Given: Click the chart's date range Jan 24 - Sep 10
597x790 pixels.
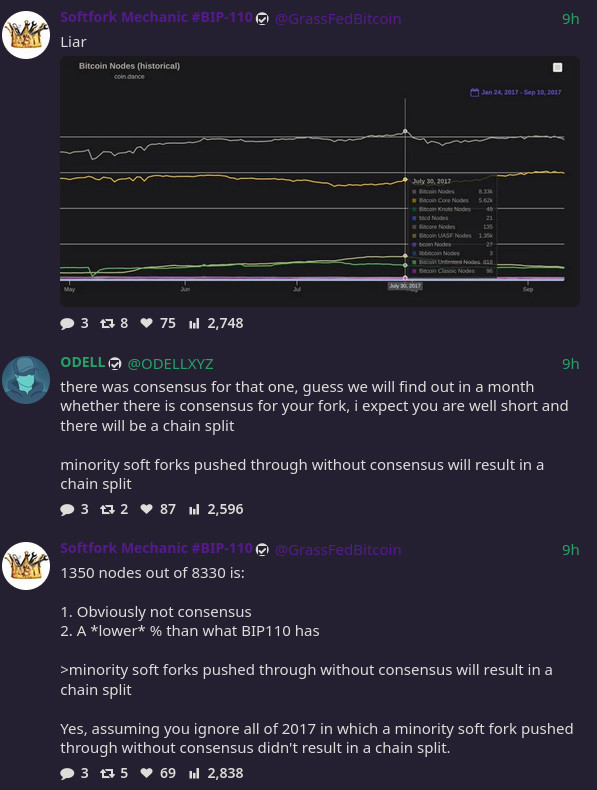Looking at the screenshot, I should pos(516,92).
